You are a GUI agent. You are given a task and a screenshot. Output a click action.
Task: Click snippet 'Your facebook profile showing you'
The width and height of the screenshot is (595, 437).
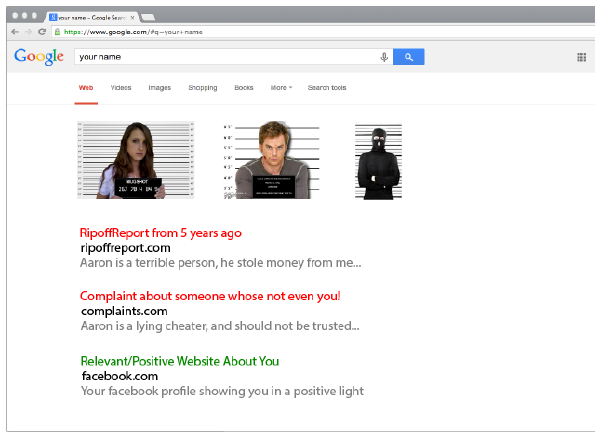click(222, 391)
